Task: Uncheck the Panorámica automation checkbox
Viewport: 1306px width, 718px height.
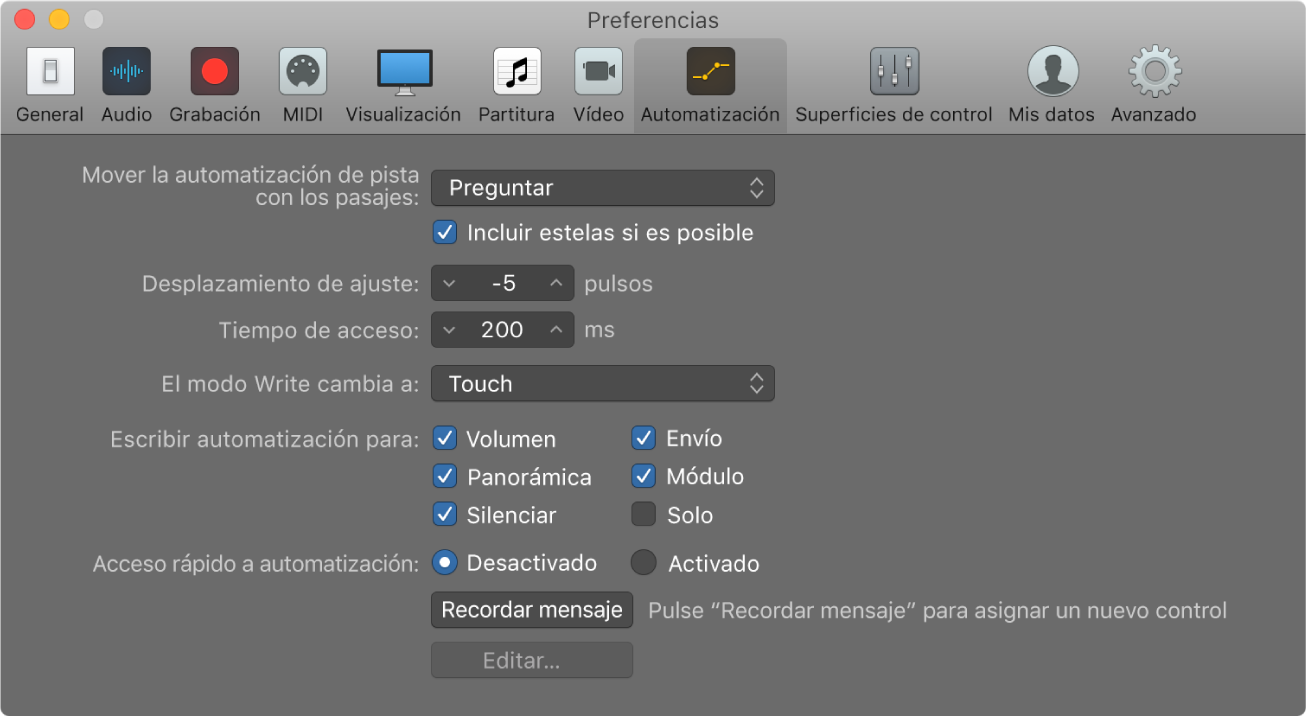Action: [x=445, y=477]
